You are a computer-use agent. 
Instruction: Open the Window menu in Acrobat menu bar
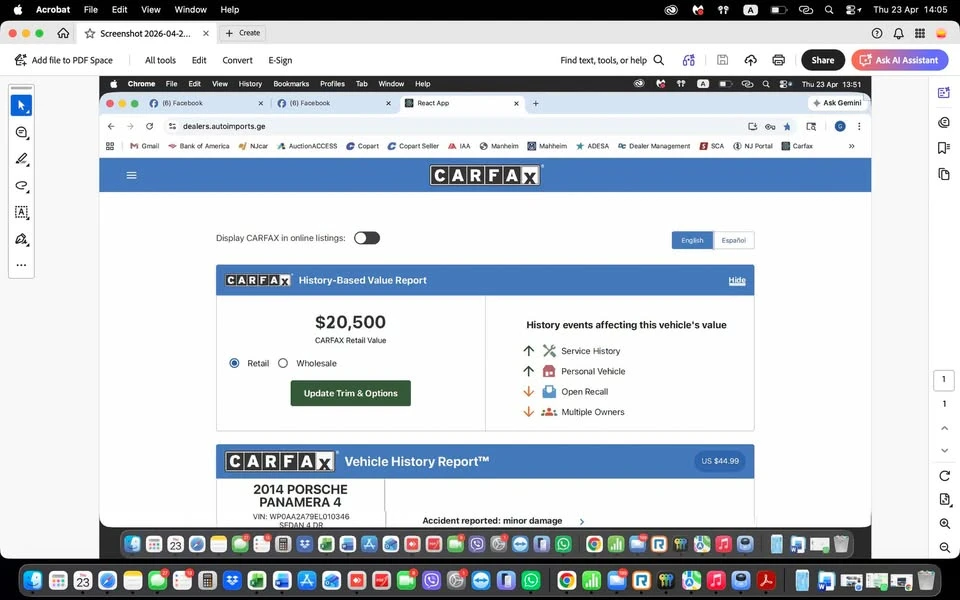tap(190, 10)
